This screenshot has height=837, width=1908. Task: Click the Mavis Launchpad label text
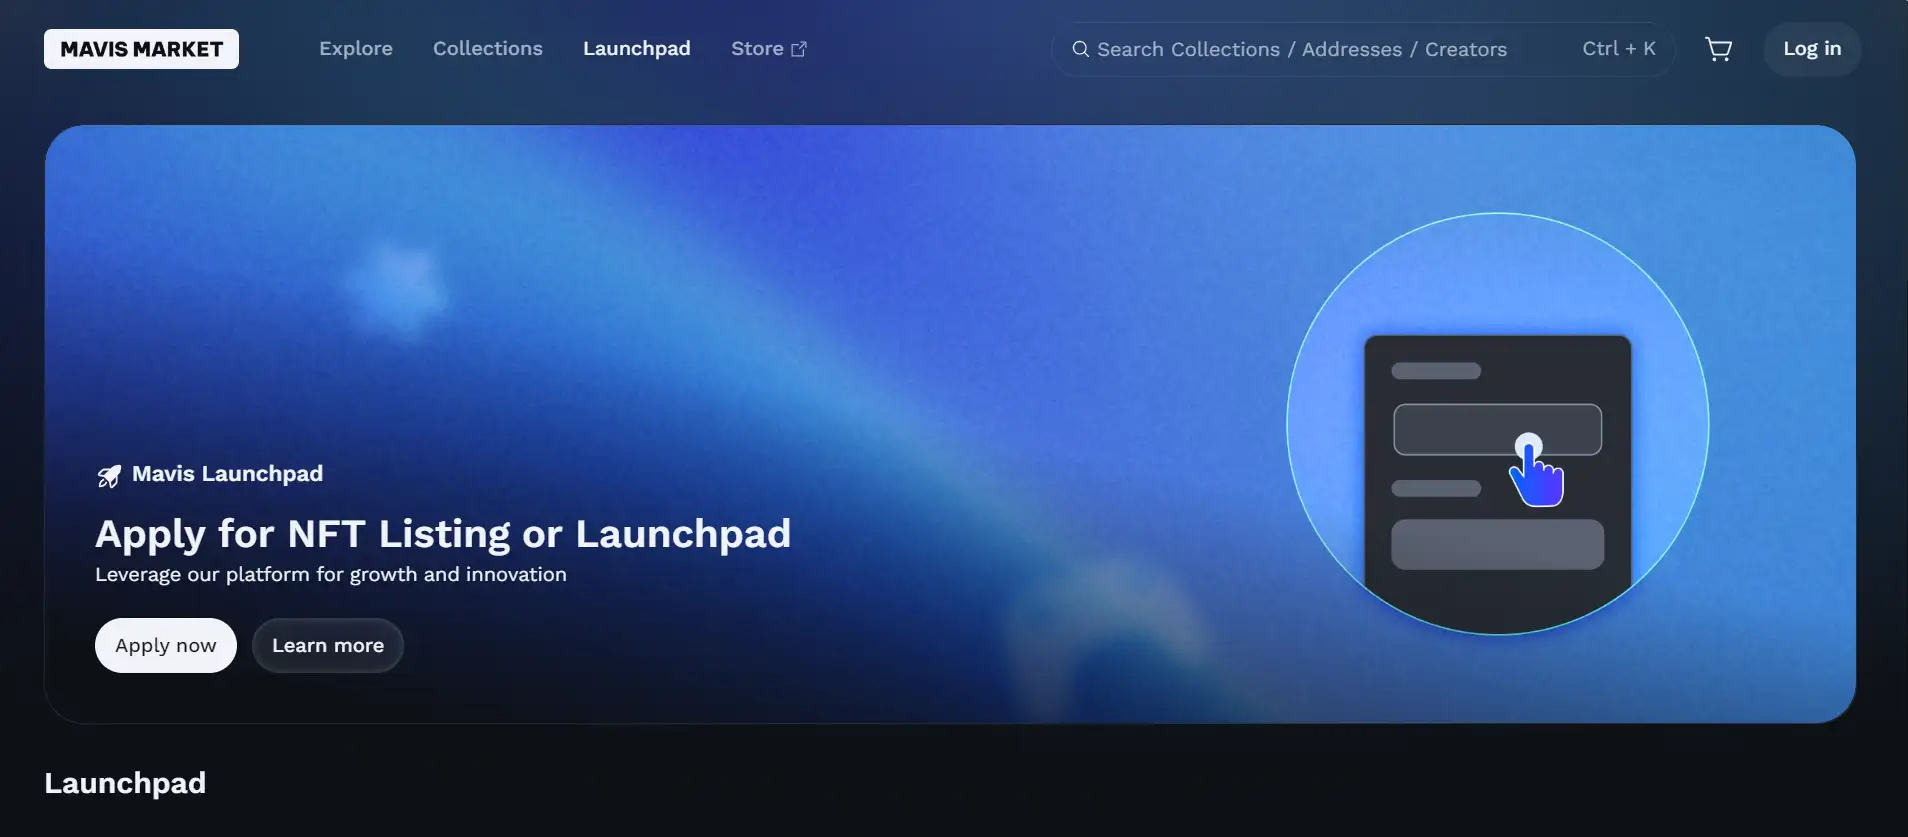227,474
